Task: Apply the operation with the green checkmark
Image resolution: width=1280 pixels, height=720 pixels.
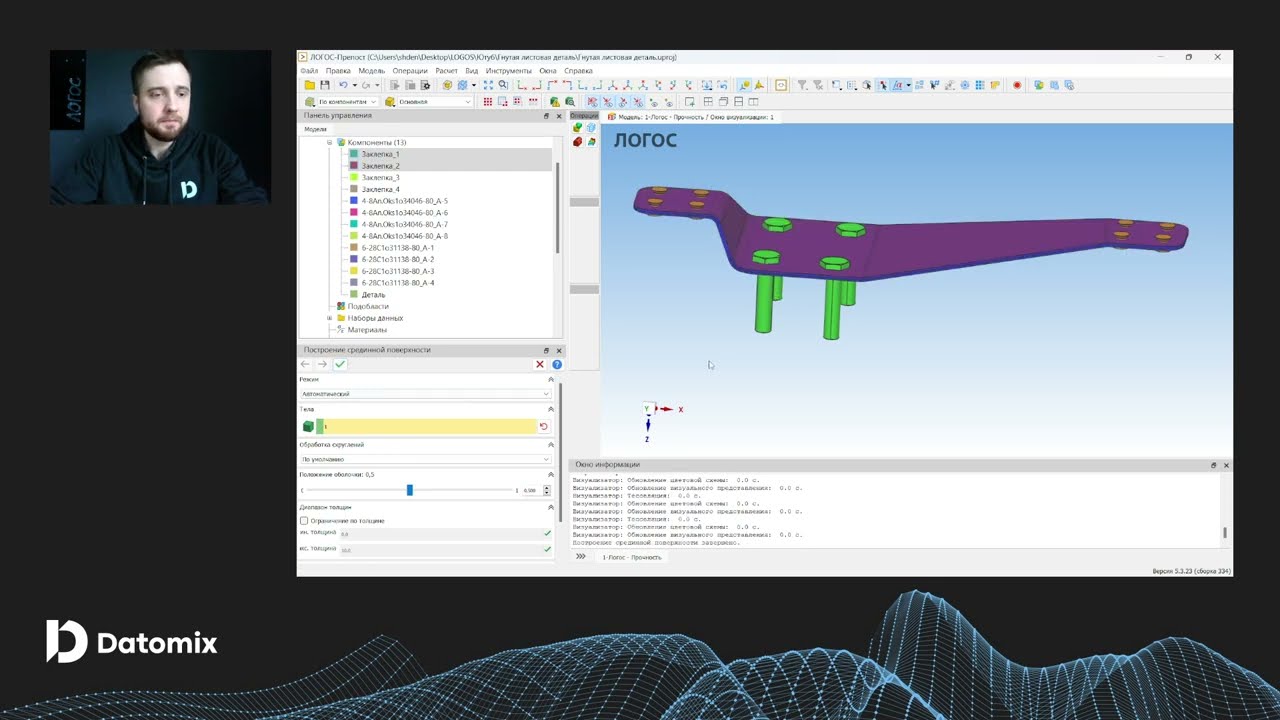Action: click(340, 364)
